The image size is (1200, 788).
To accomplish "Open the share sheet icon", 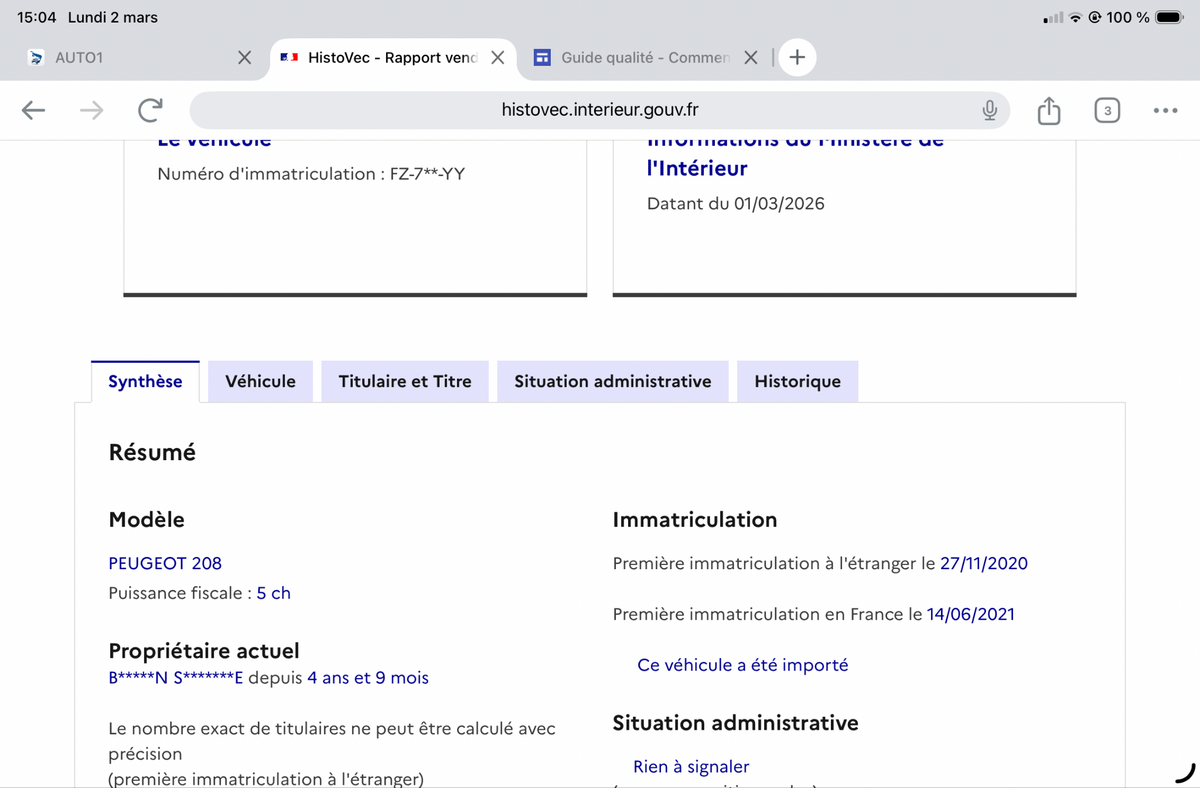I will point(1048,110).
